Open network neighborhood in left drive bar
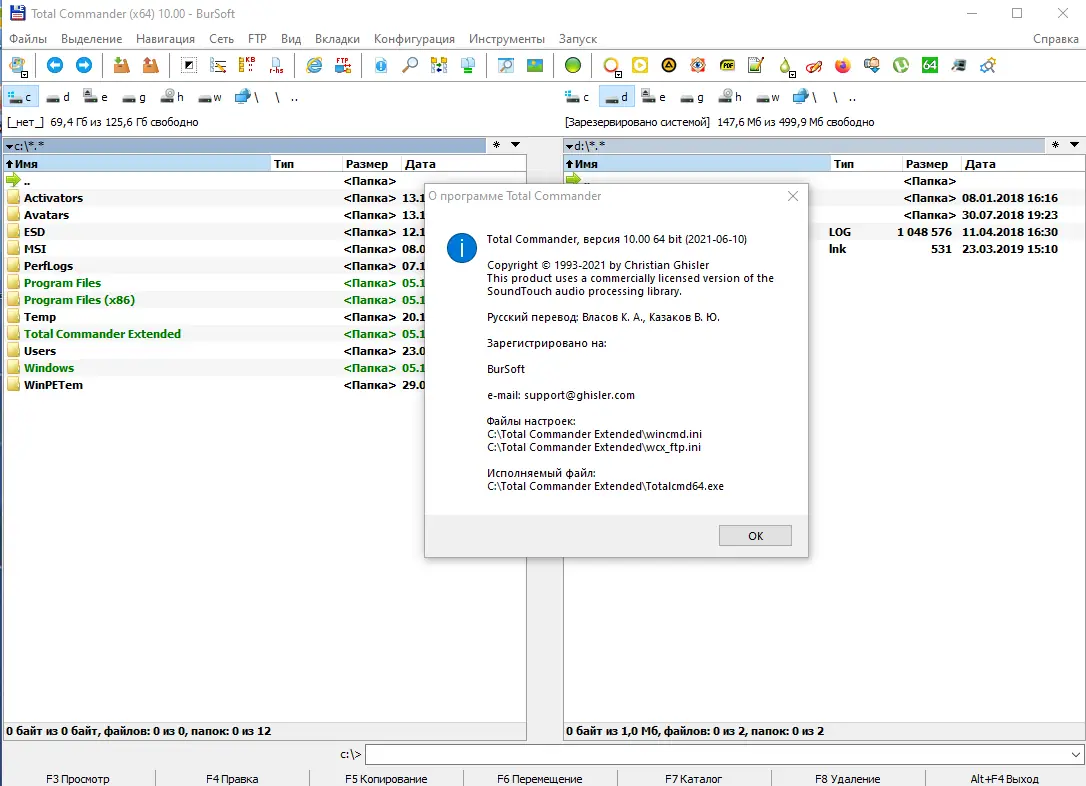The height and width of the screenshot is (786, 1086). tap(247, 97)
